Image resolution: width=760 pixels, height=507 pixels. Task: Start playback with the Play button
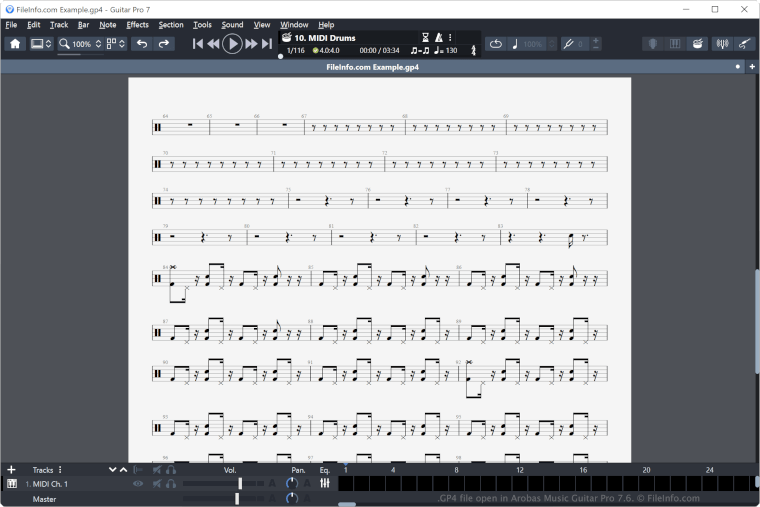[232, 44]
